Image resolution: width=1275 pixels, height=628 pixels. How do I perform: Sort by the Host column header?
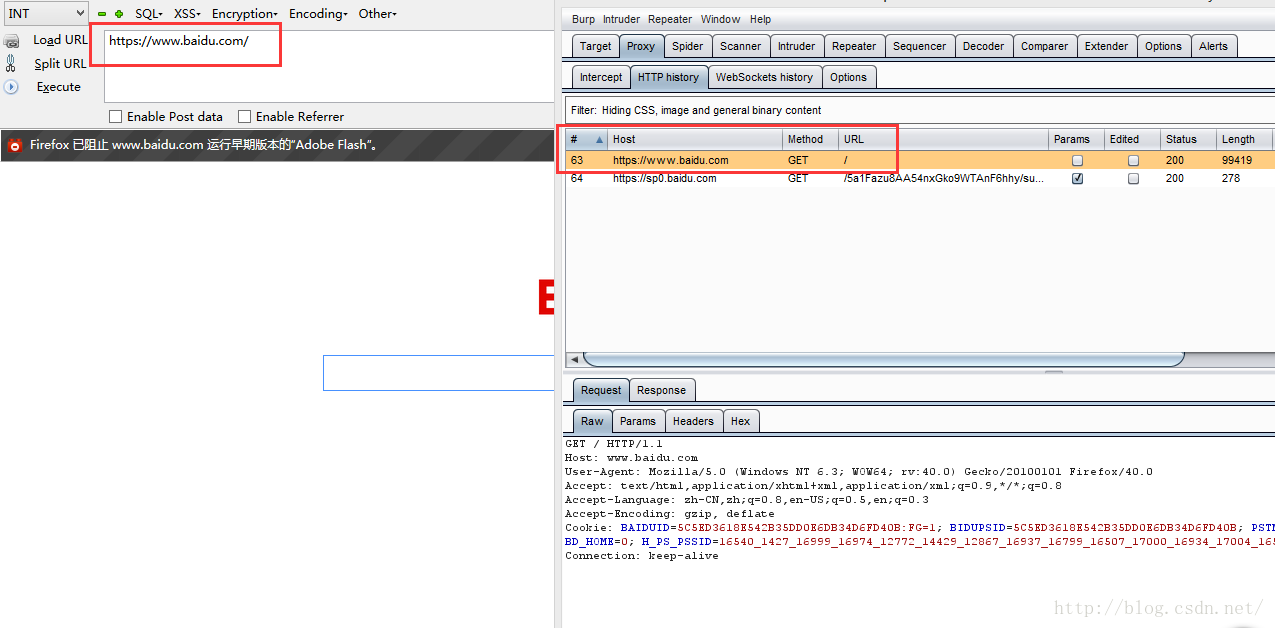pos(695,139)
